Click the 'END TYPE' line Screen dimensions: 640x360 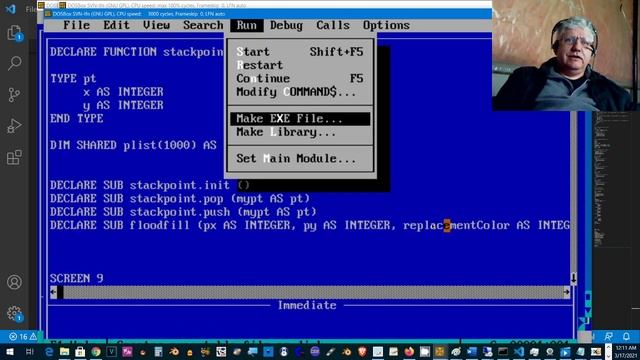76,118
